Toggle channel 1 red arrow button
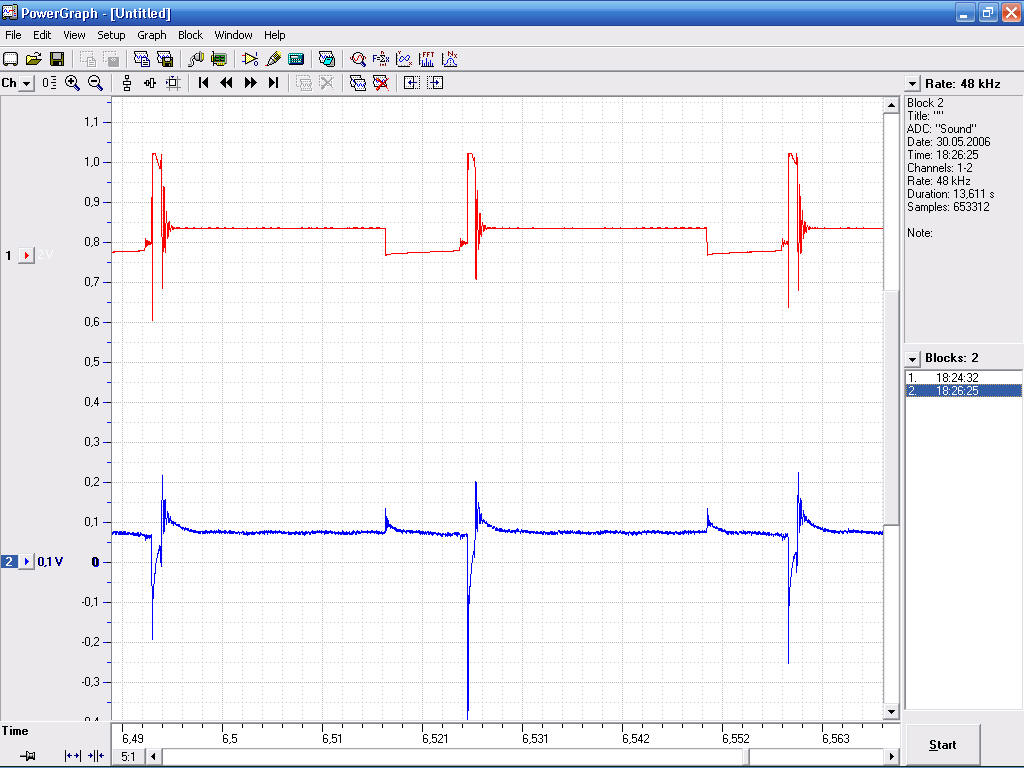Screen dimensions: 1024x768 pos(26,255)
